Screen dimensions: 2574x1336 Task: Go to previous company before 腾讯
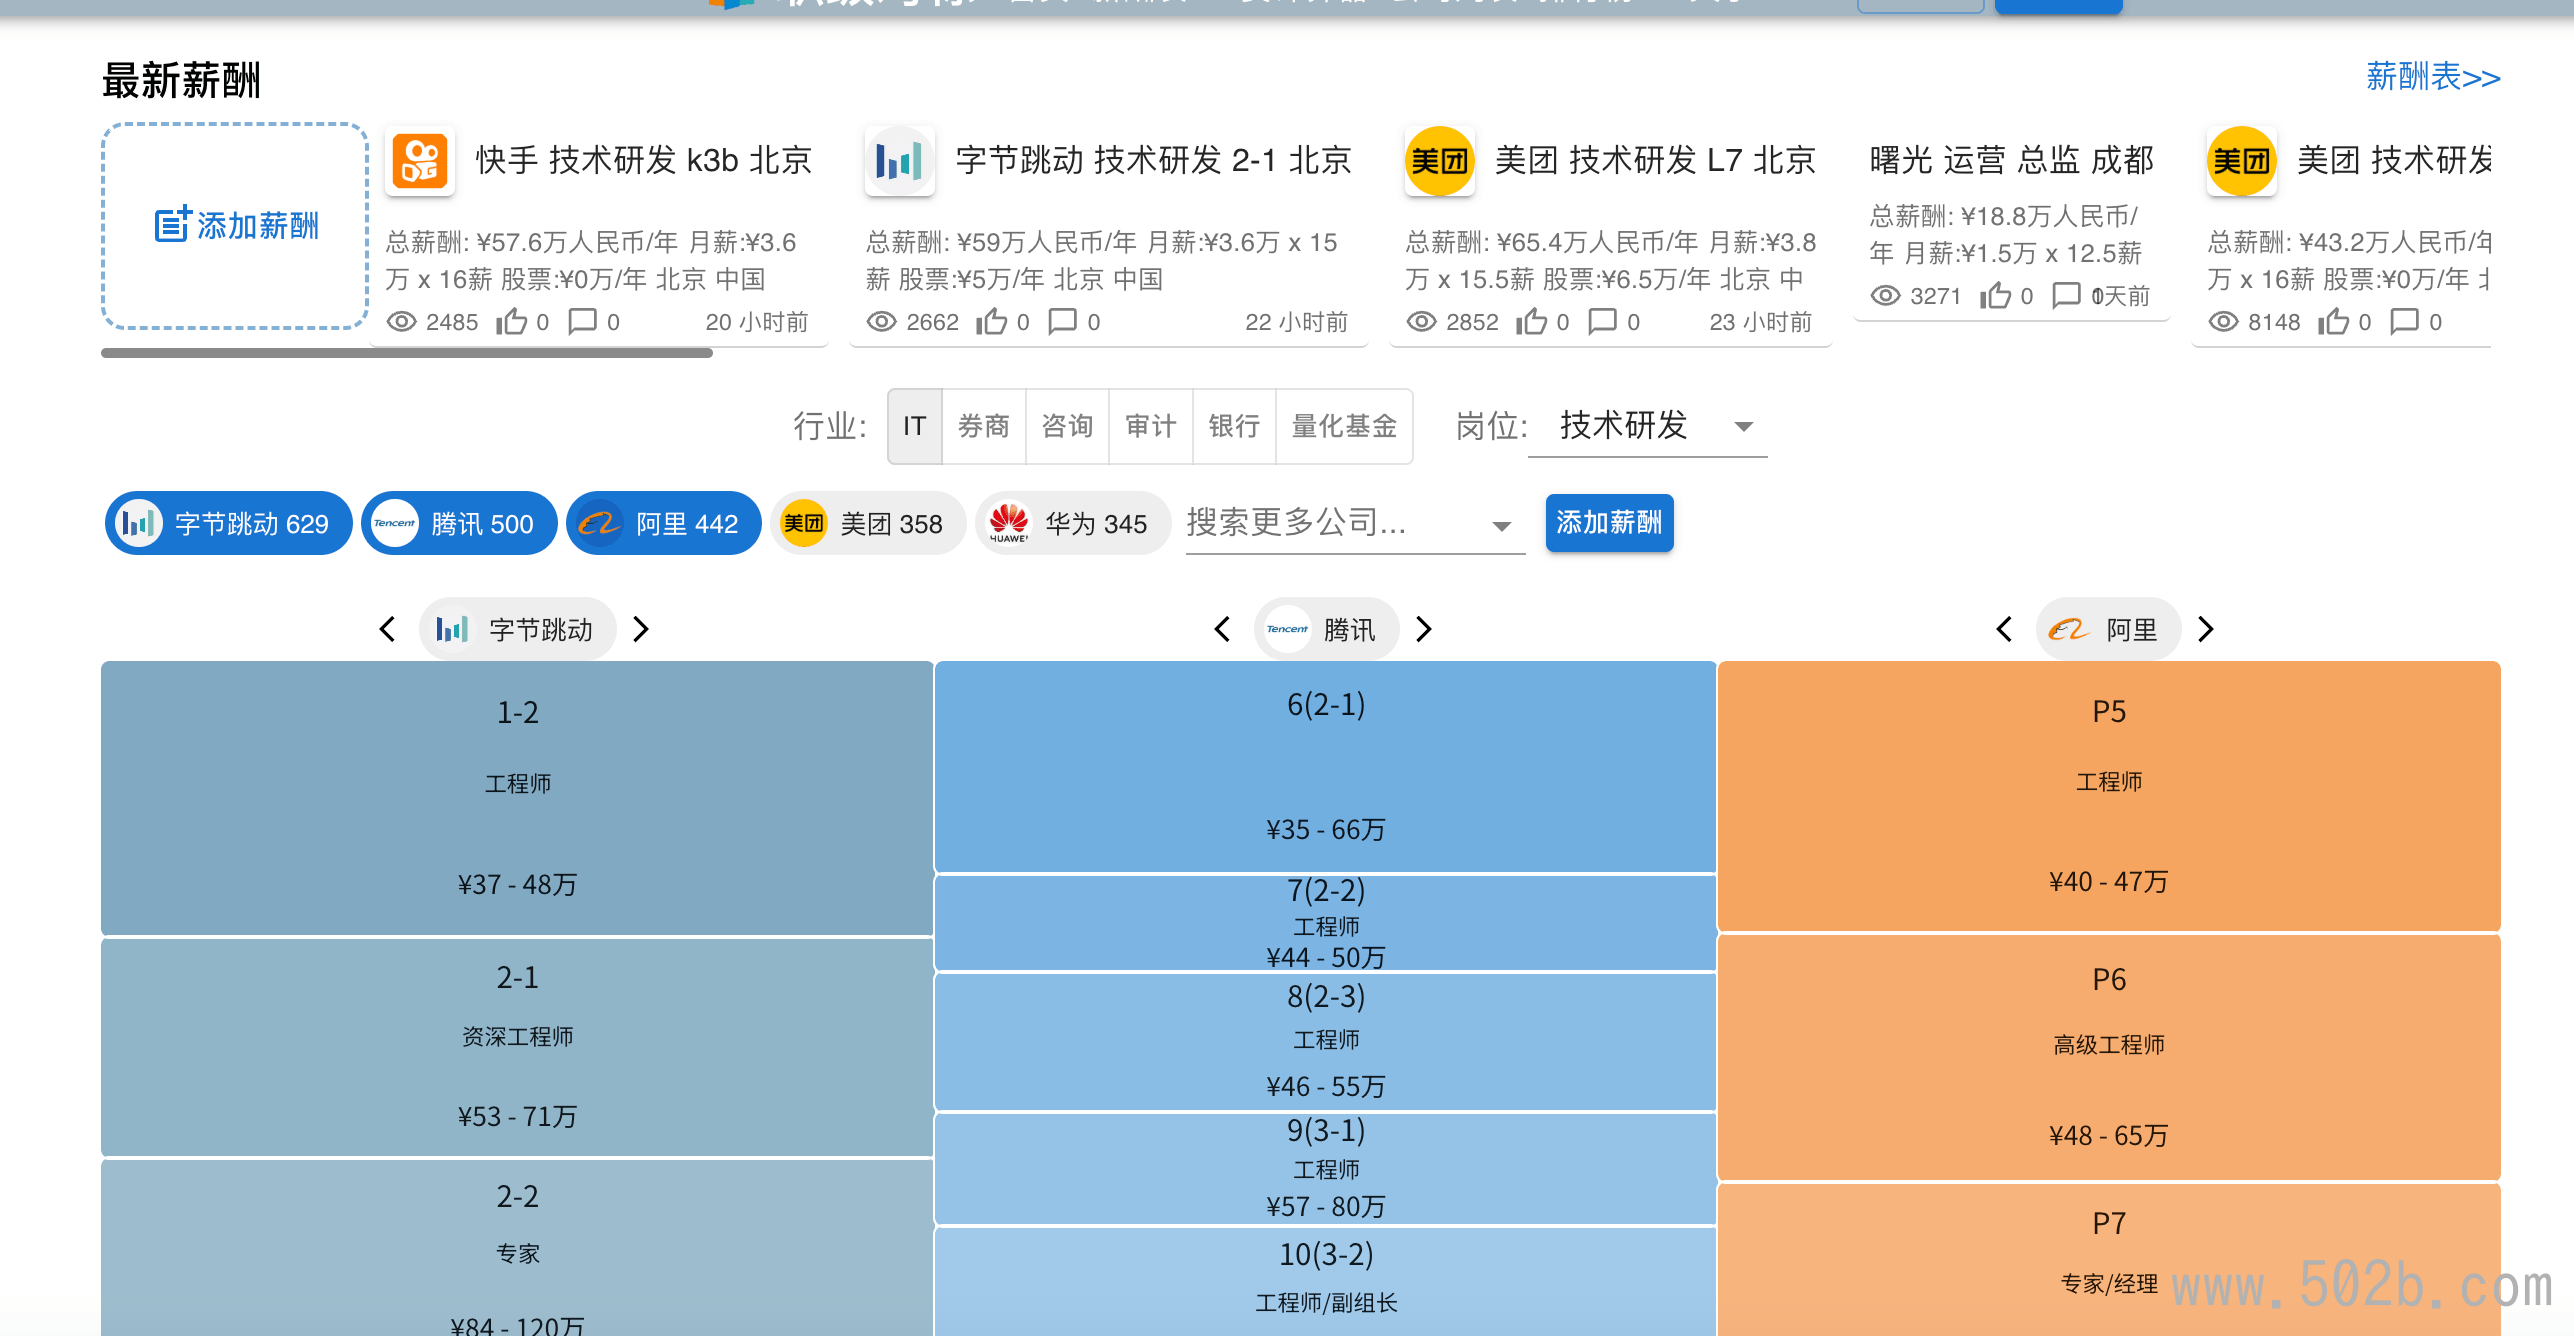point(1222,629)
